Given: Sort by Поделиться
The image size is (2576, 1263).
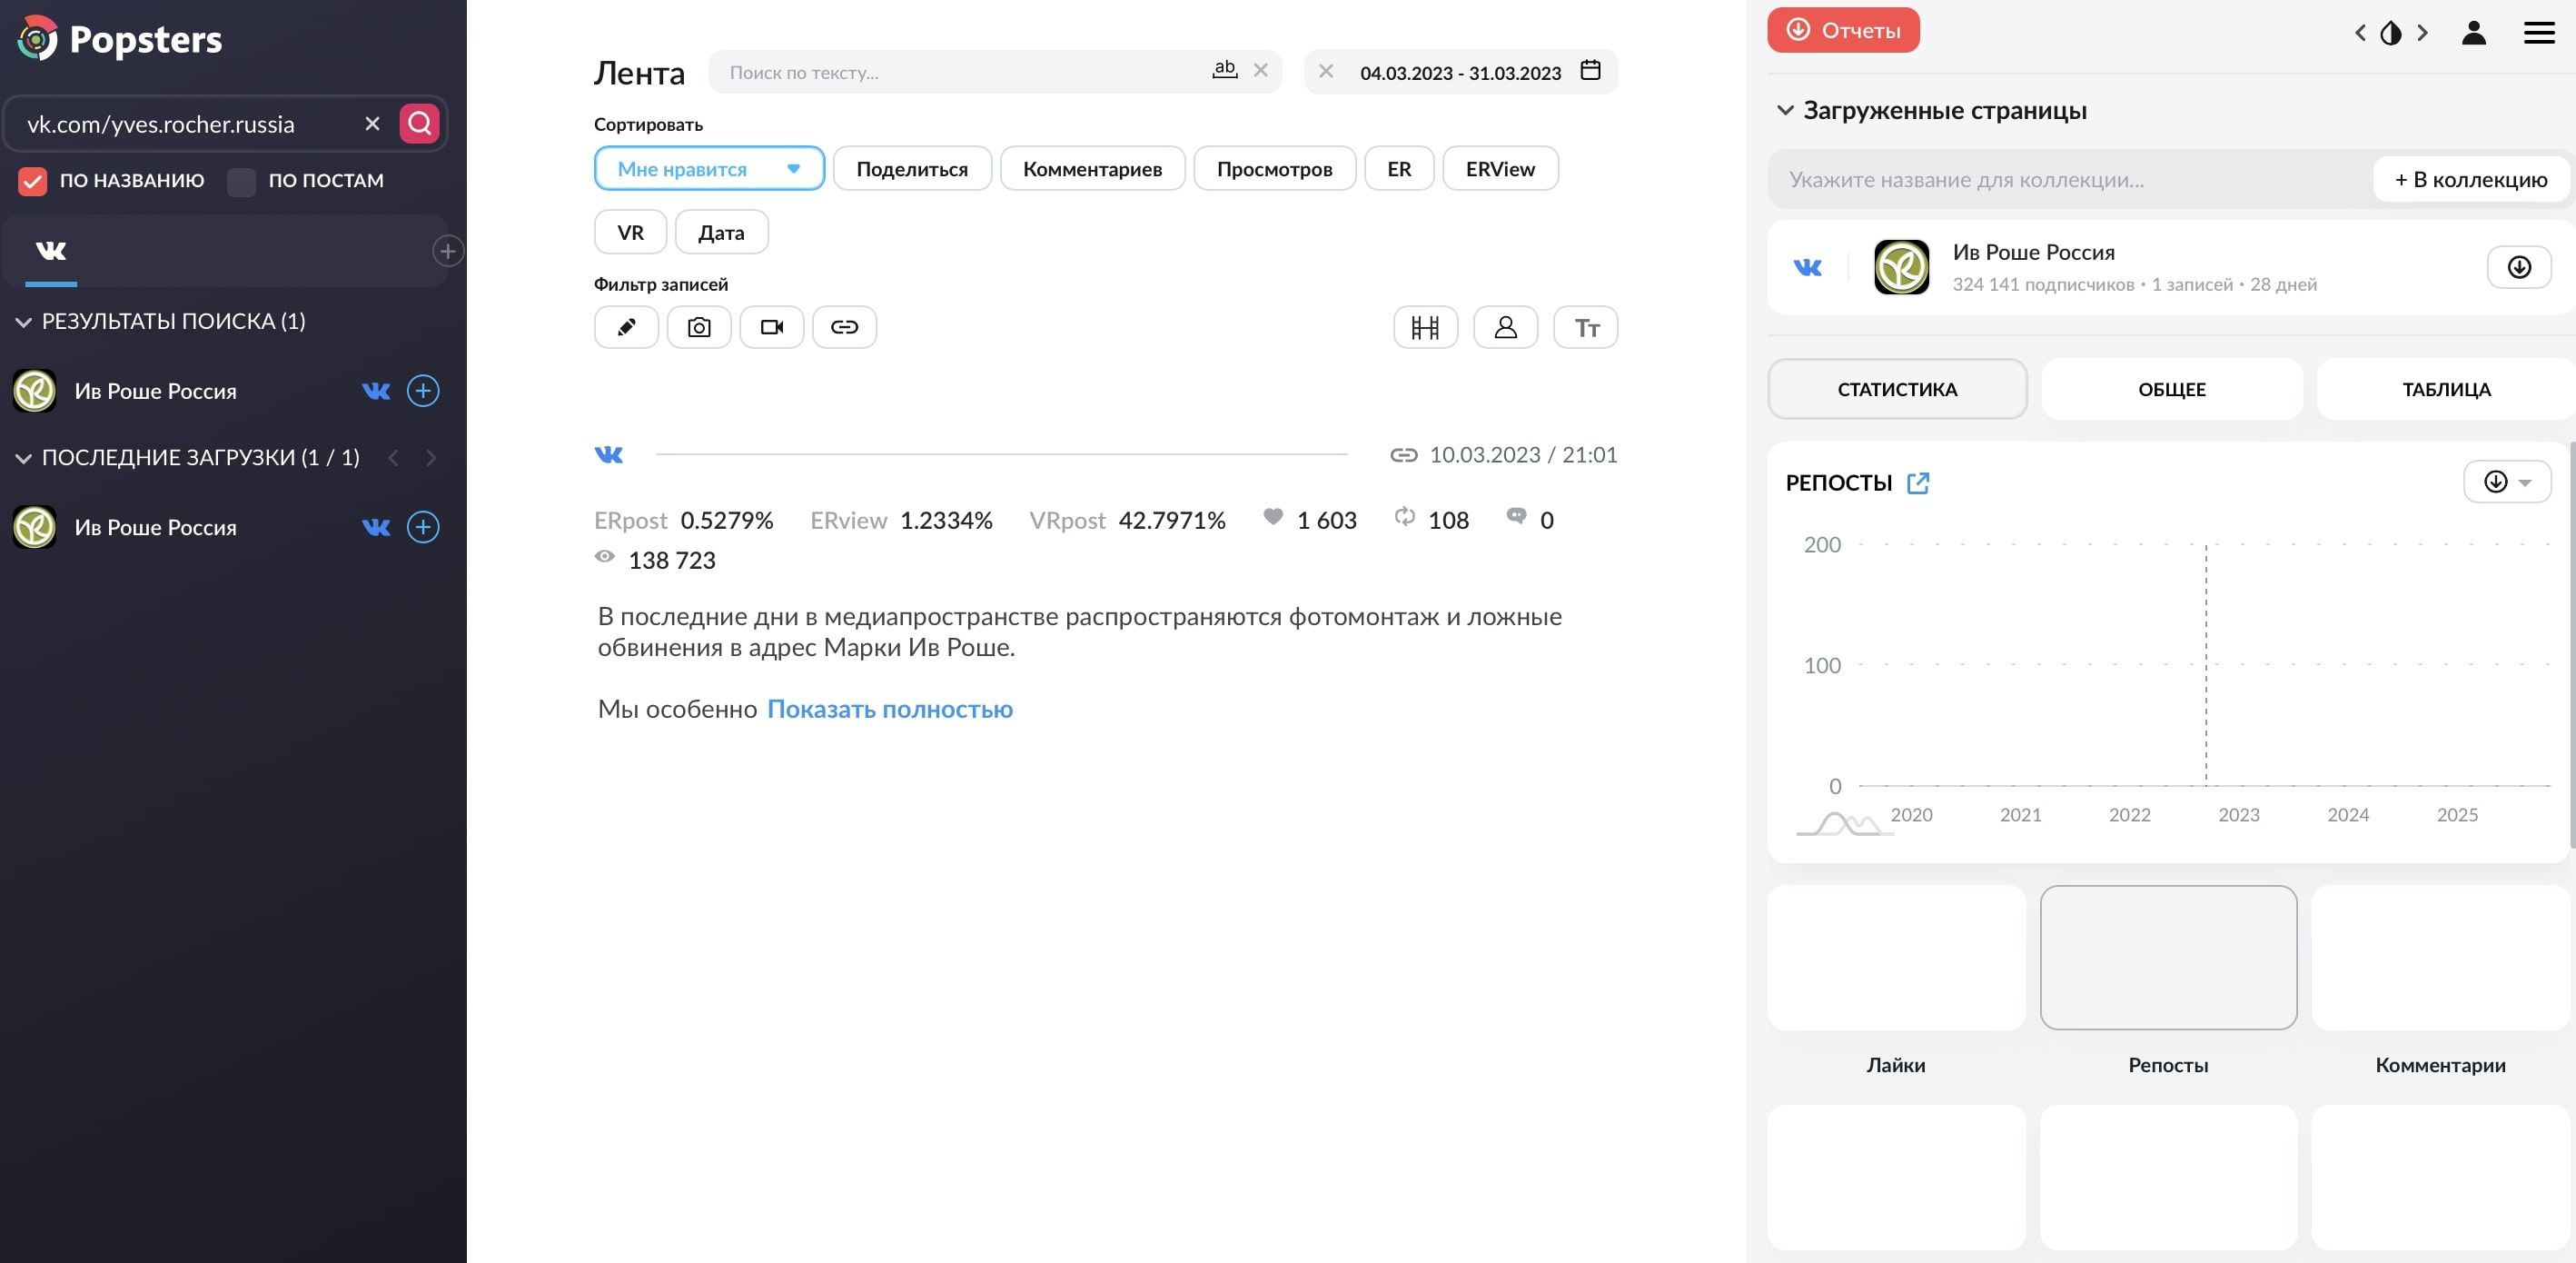Looking at the screenshot, I should coord(912,168).
